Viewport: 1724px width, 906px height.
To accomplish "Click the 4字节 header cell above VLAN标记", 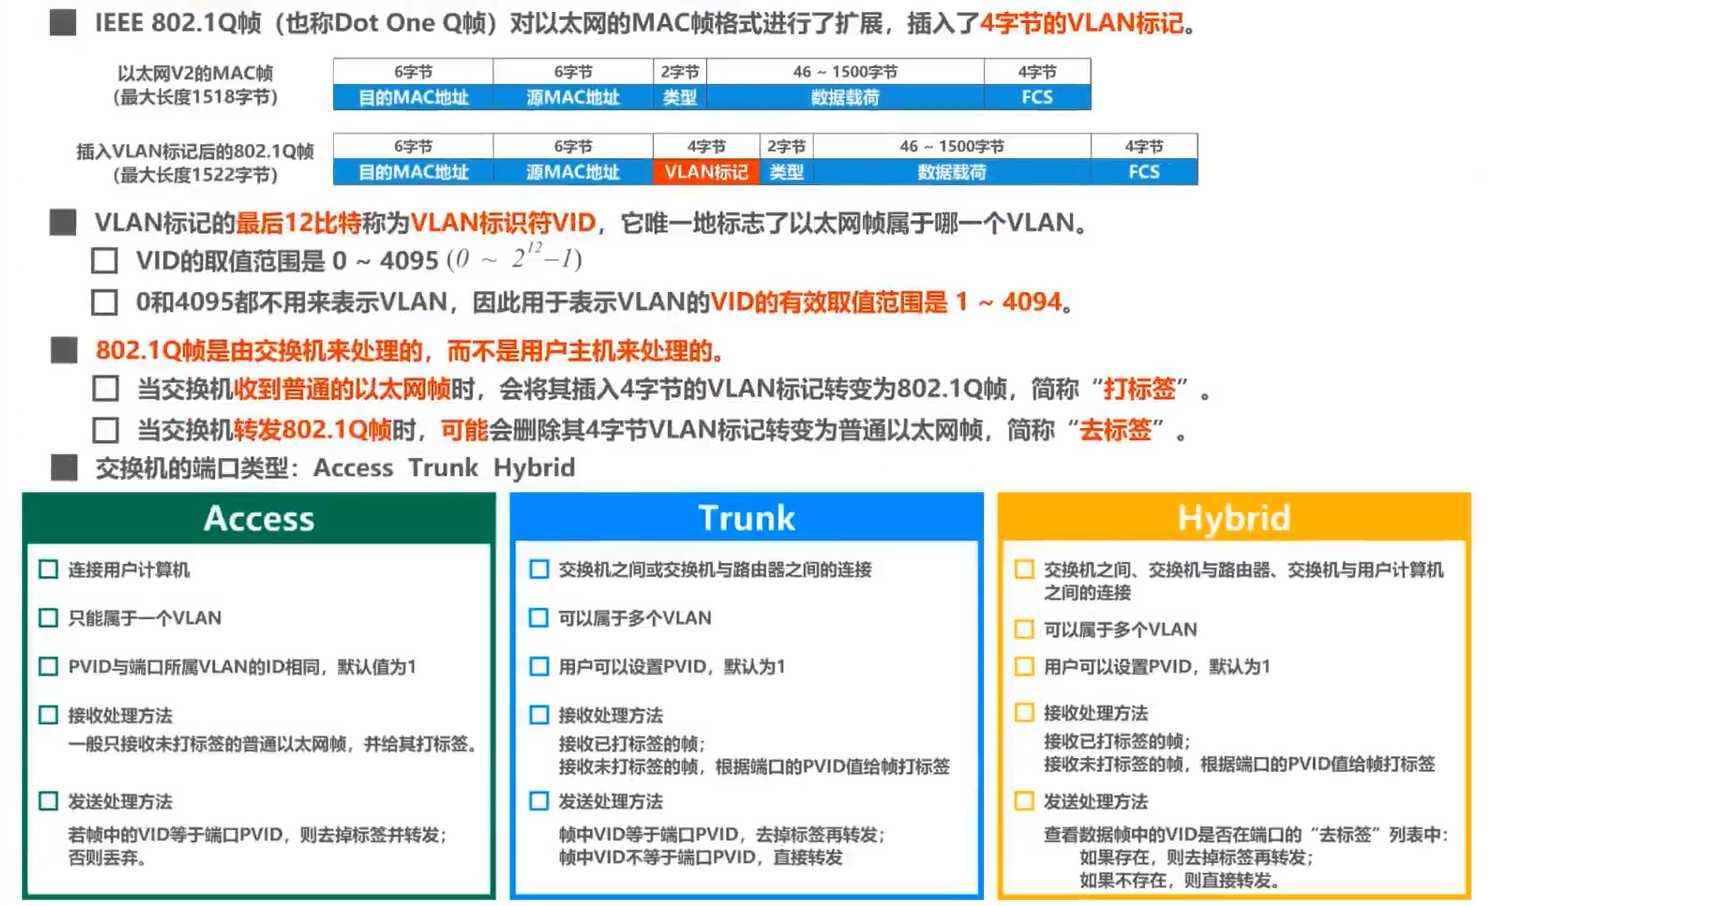I will pyautogui.click(x=705, y=145).
